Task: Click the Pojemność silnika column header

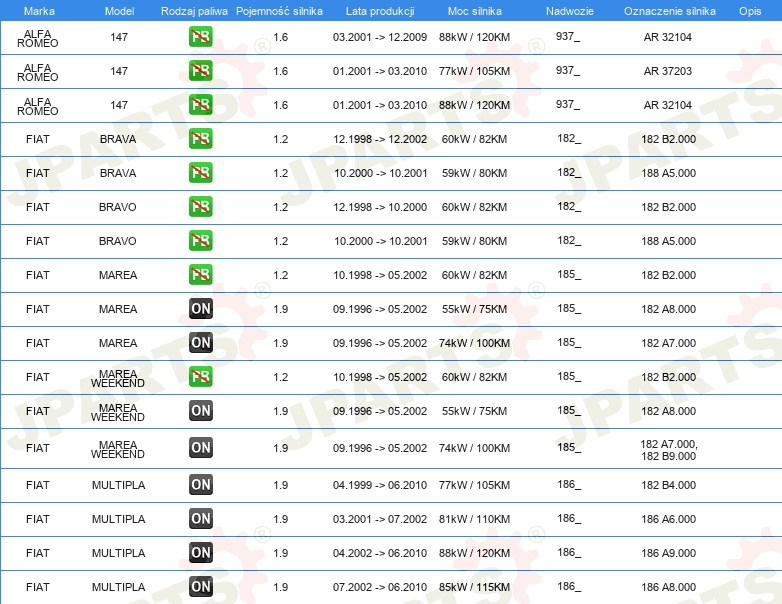Action: (x=279, y=11)
